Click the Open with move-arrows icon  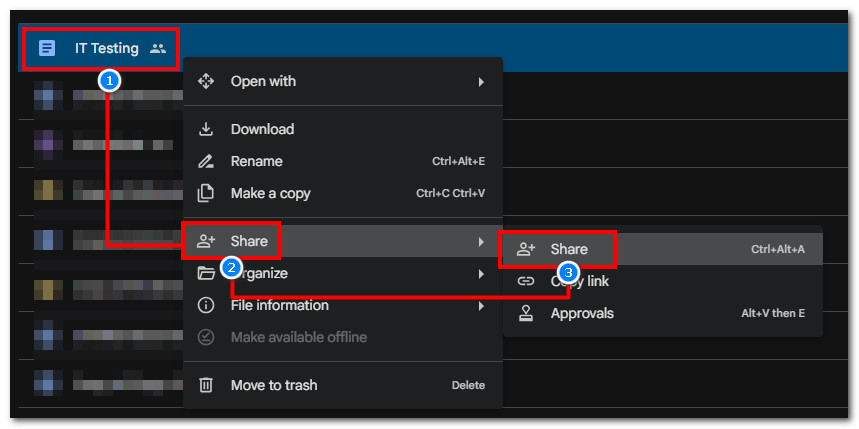(x=205, y=82)
